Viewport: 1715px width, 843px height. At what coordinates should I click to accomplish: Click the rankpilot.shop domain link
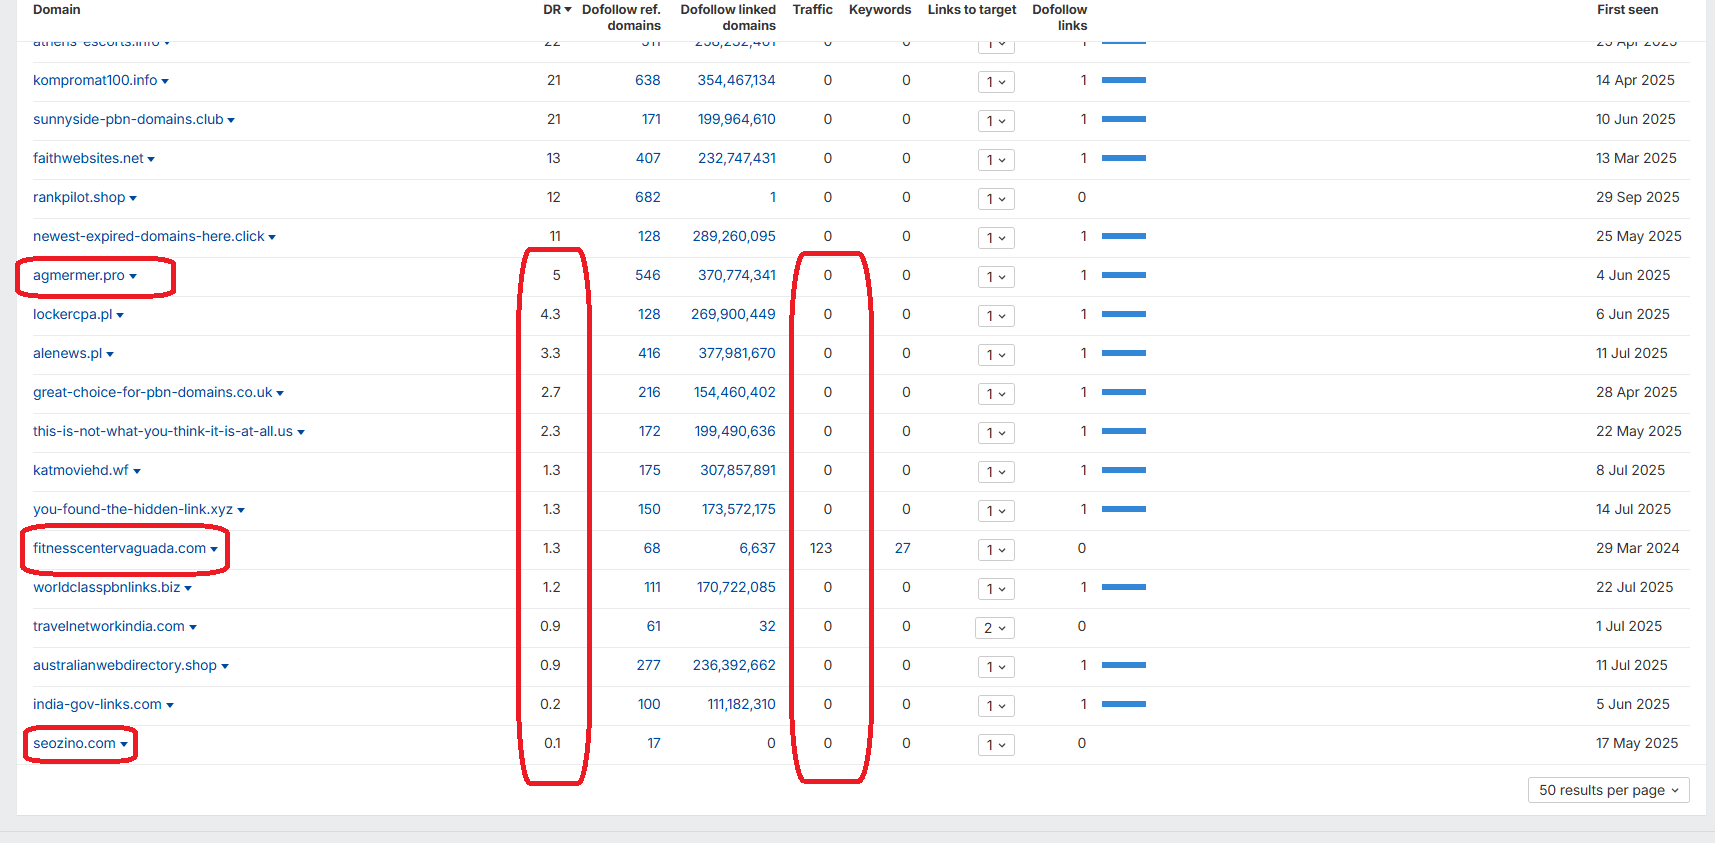click(x=79, y=197)
